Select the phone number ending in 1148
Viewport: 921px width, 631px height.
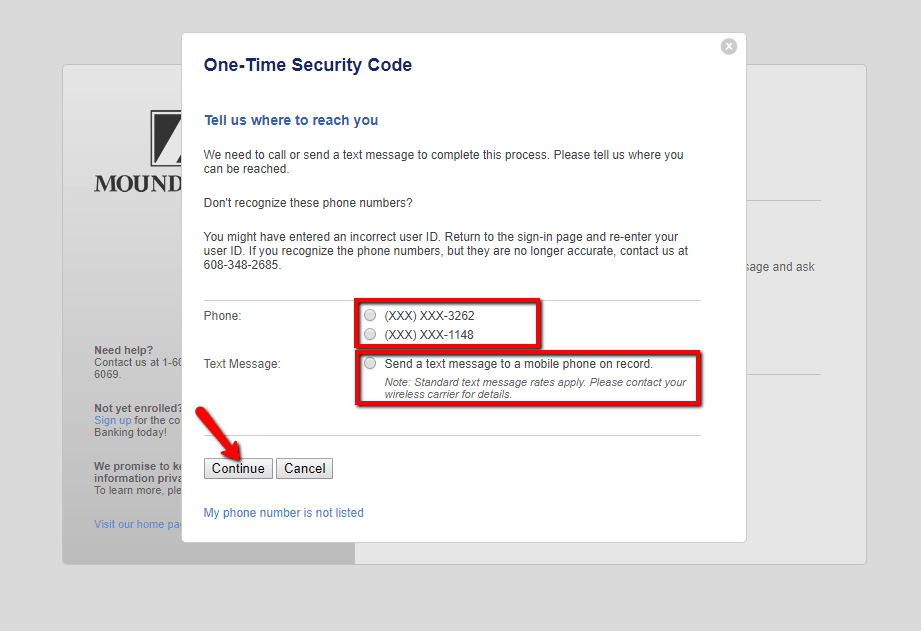click(x=370, y=334)
